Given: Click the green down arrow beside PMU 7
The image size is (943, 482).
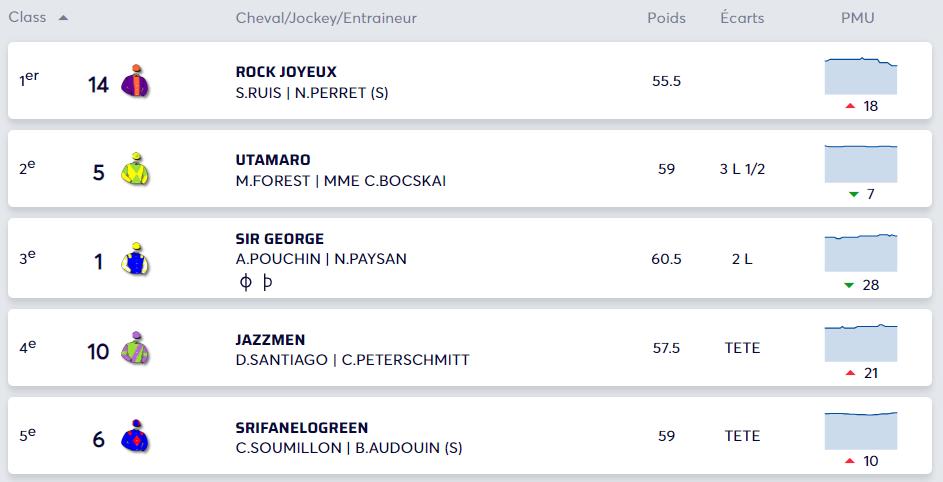Looking at the screenshot, I should pyautogui.click(x=853, y=194).
